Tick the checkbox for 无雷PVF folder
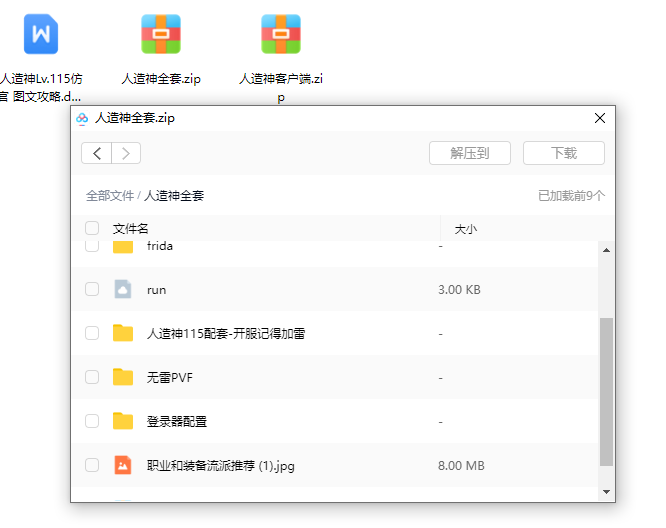 pos(92,377)
